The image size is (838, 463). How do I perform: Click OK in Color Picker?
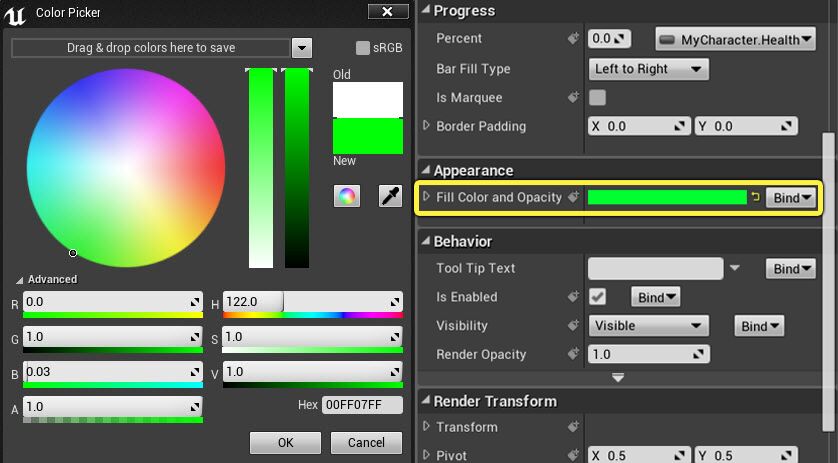tap(285, 443)
